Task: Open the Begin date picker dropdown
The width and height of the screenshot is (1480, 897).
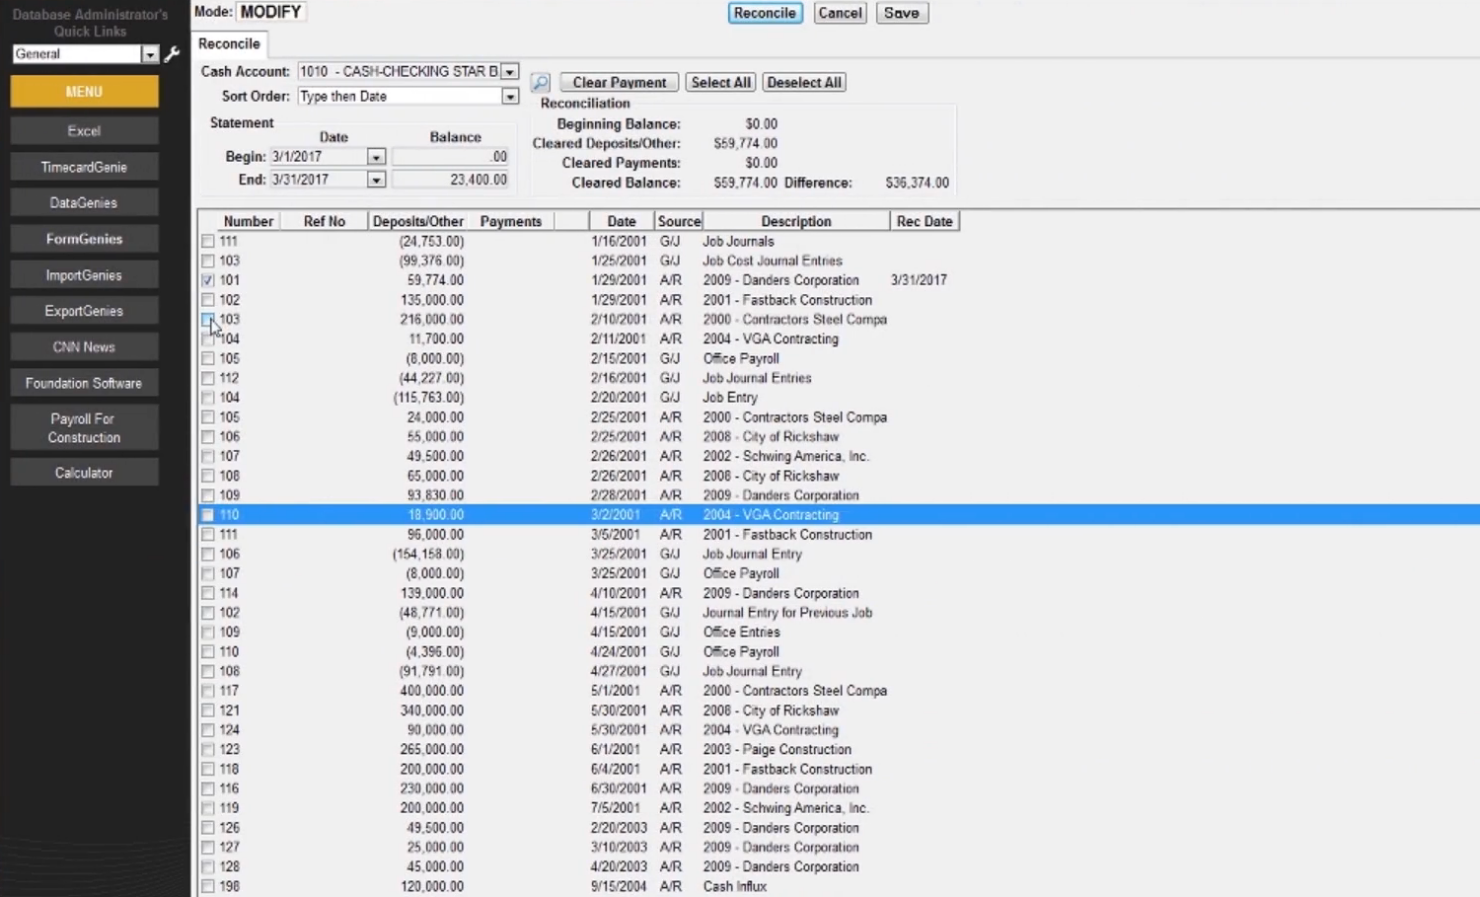Action: coord(377,156)
